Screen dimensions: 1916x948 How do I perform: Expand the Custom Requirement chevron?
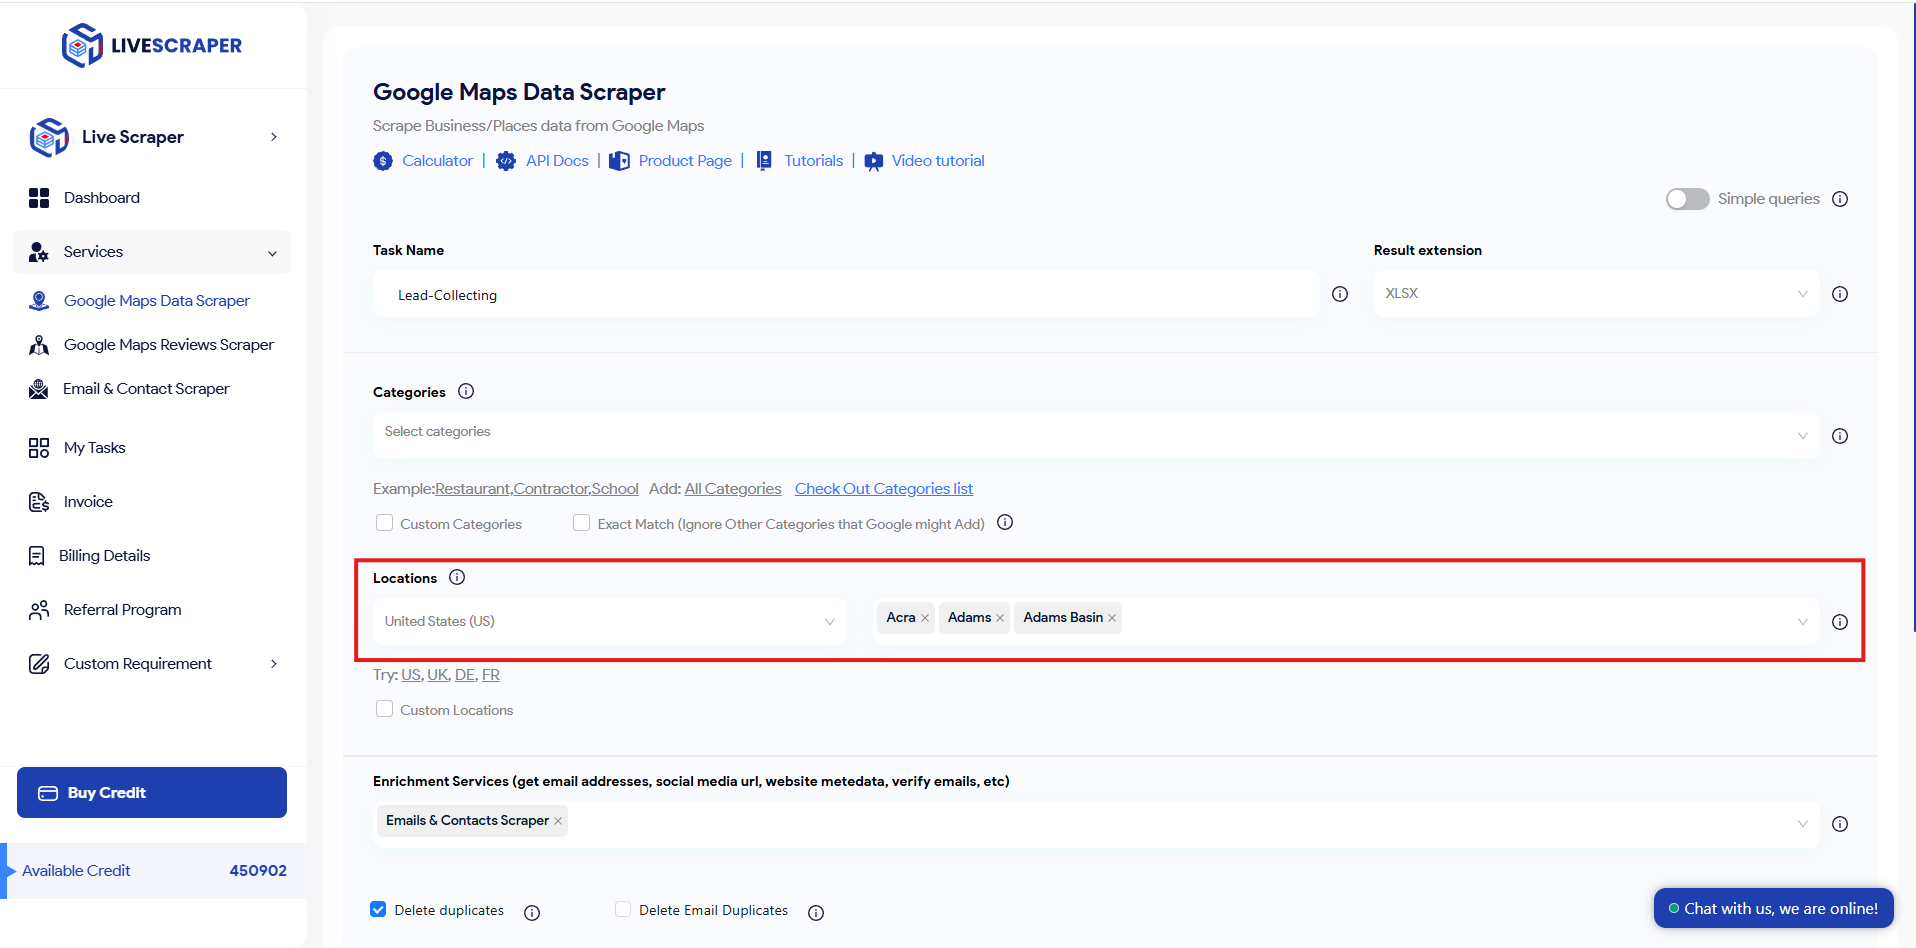pyautogui.click(x=274, y=664)
